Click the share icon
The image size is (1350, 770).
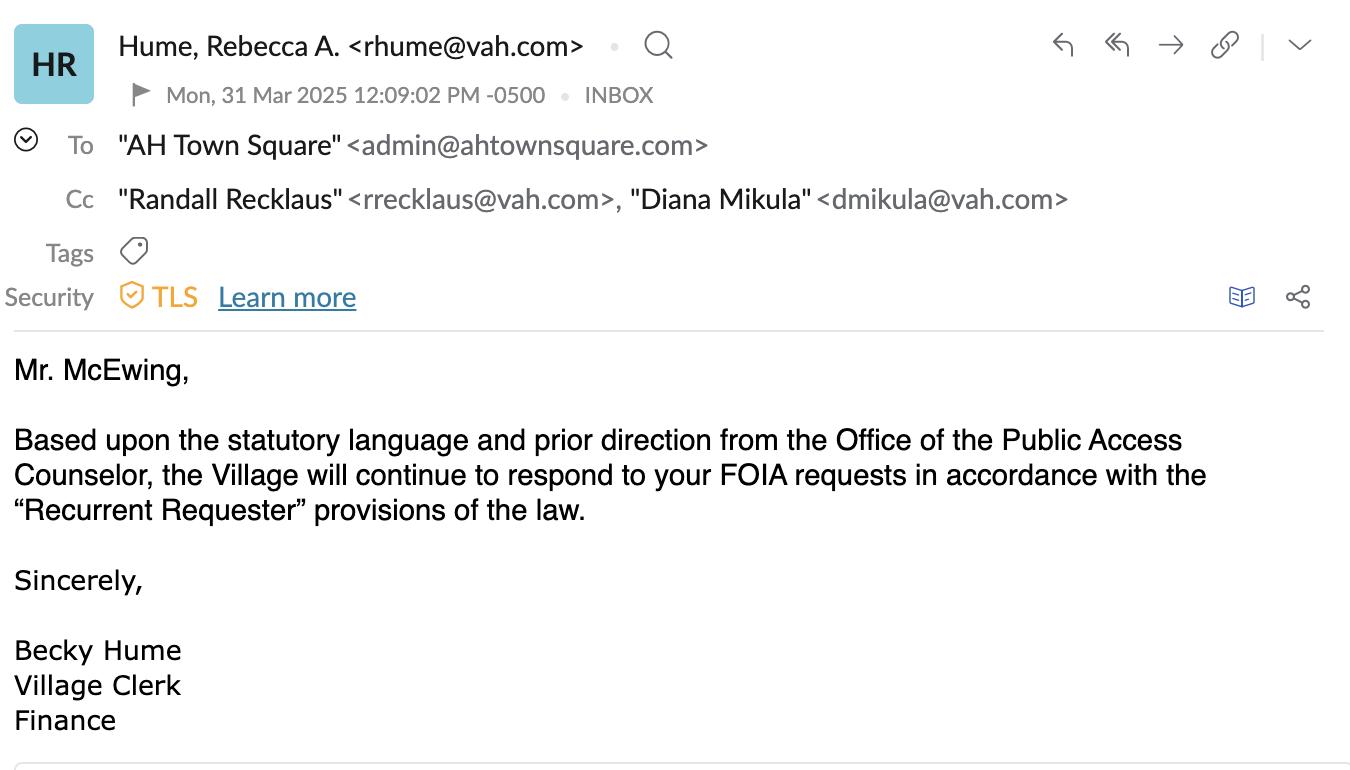click(x=1298, y=297)
